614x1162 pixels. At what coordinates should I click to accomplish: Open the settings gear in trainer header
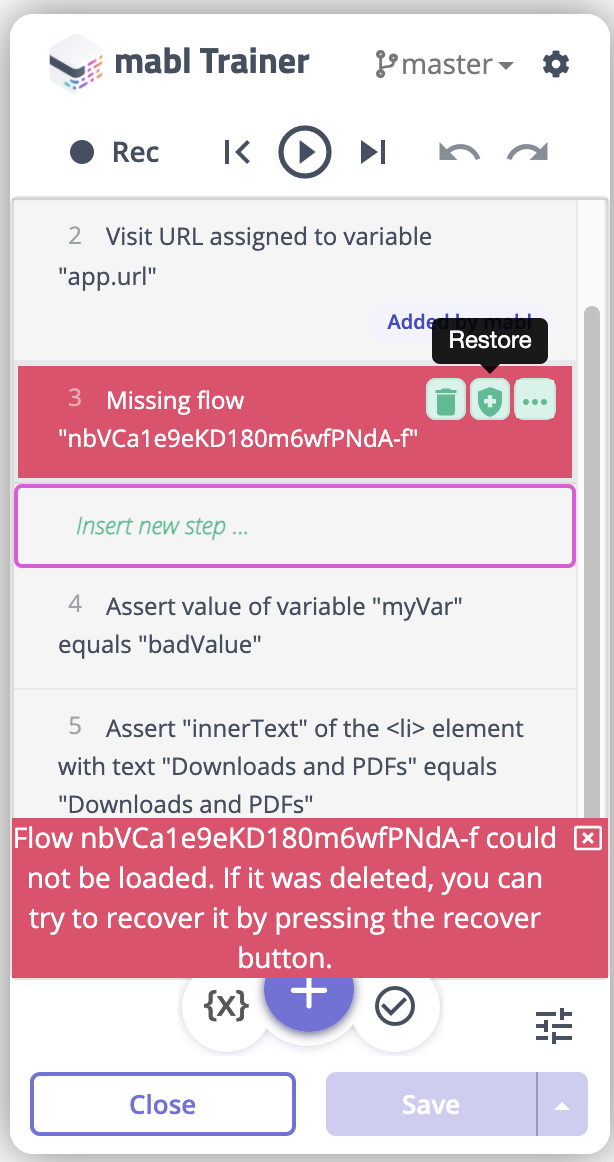pyautogui.click(x=555, y=64)
